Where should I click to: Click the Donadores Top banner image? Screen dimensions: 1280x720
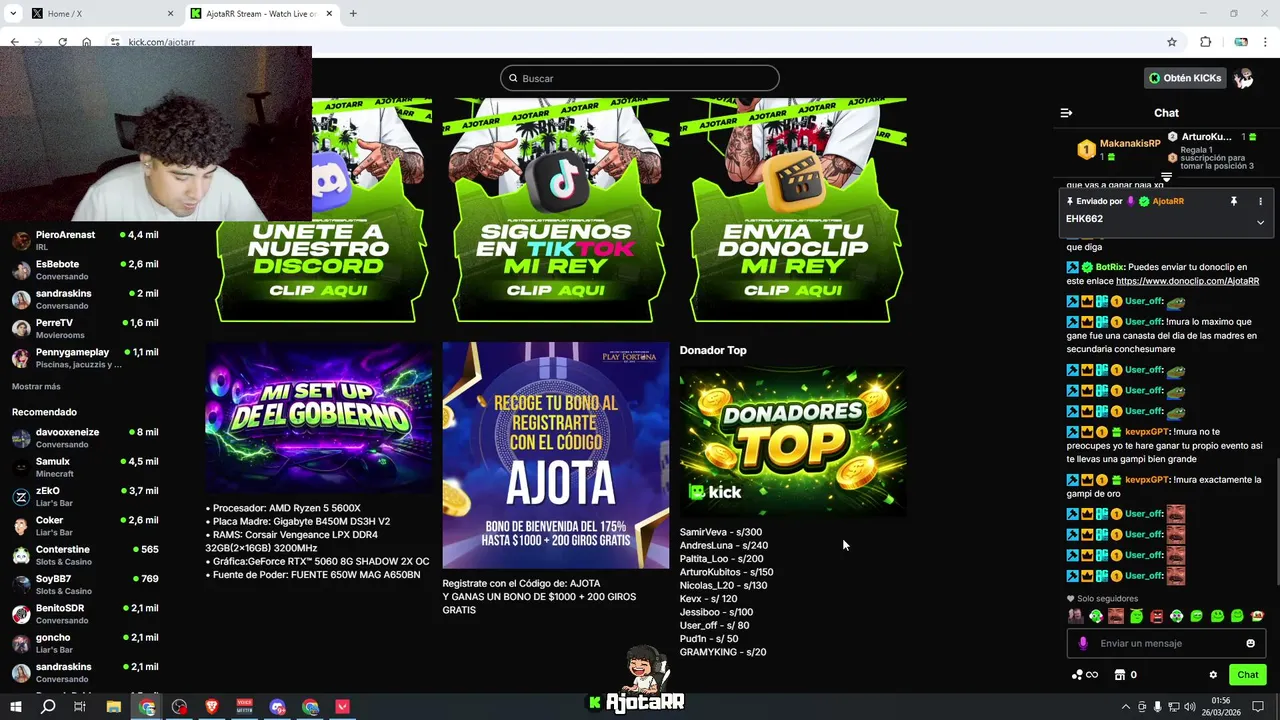click(x=793, y=441)
